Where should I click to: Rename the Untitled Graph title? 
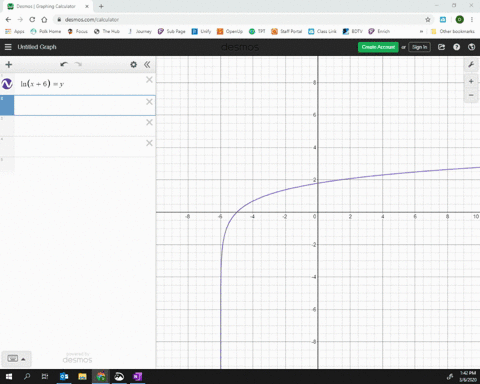click(37, 47)
